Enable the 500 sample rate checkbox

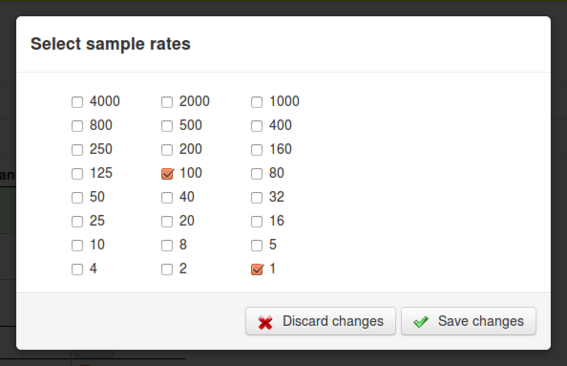point(167,126)
